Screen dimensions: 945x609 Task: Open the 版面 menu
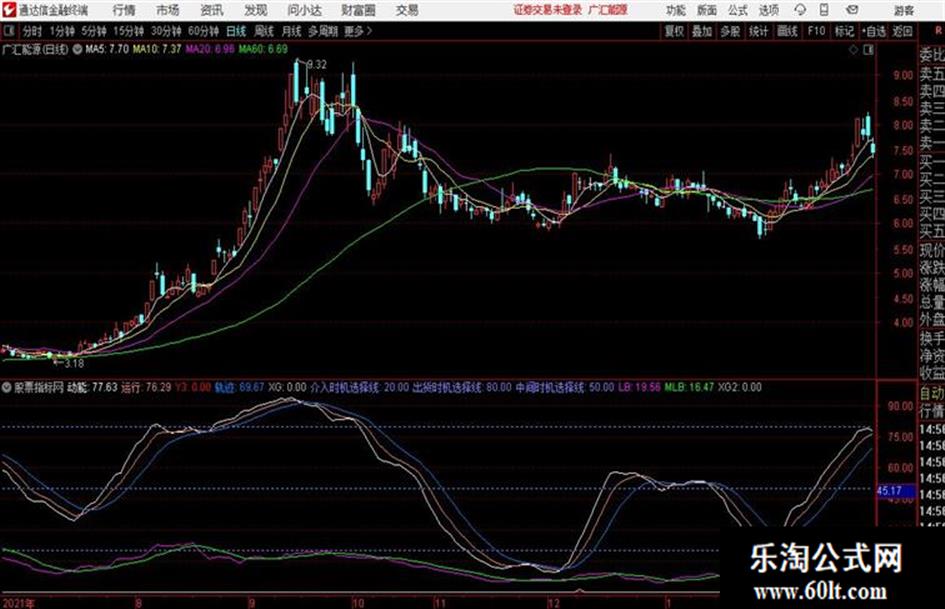[706, 10]
